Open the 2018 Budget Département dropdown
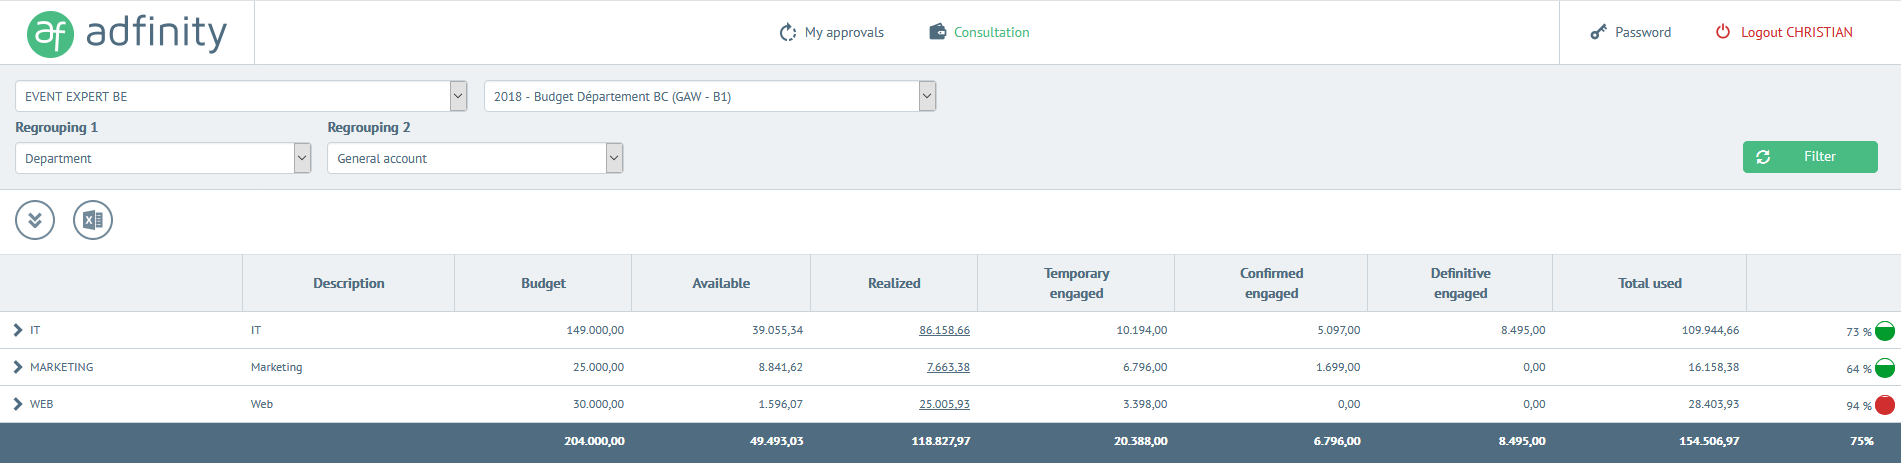 (x=927, y=96)
